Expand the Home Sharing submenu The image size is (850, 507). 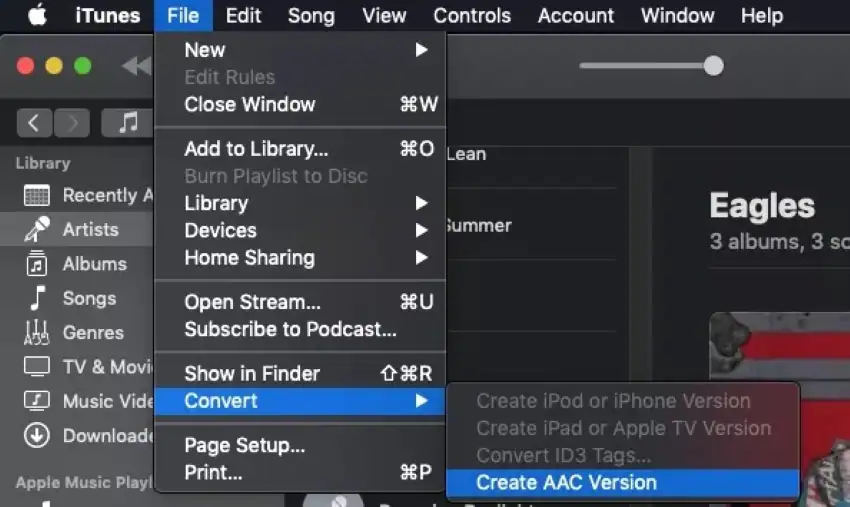coord(300,258)
